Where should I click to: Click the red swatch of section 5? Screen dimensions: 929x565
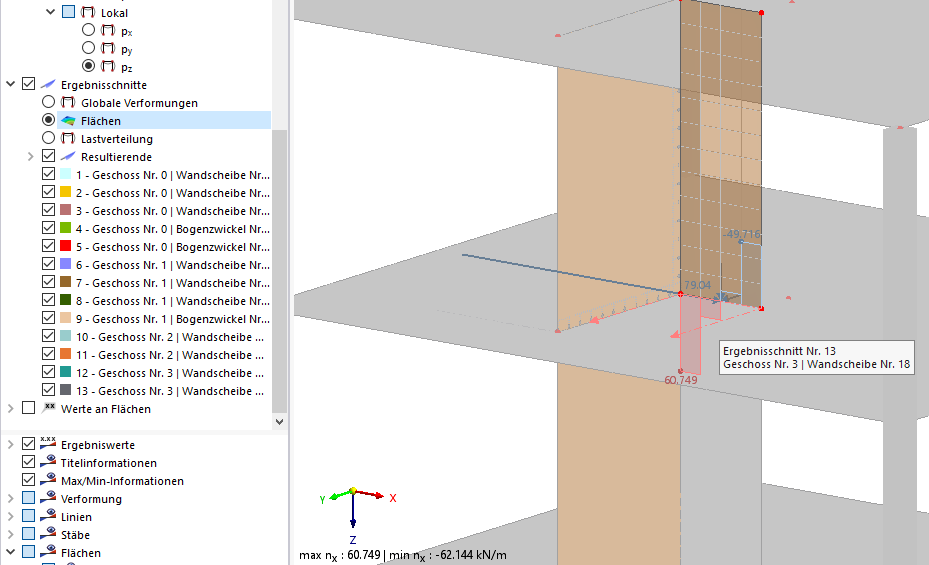pos(66,246)
